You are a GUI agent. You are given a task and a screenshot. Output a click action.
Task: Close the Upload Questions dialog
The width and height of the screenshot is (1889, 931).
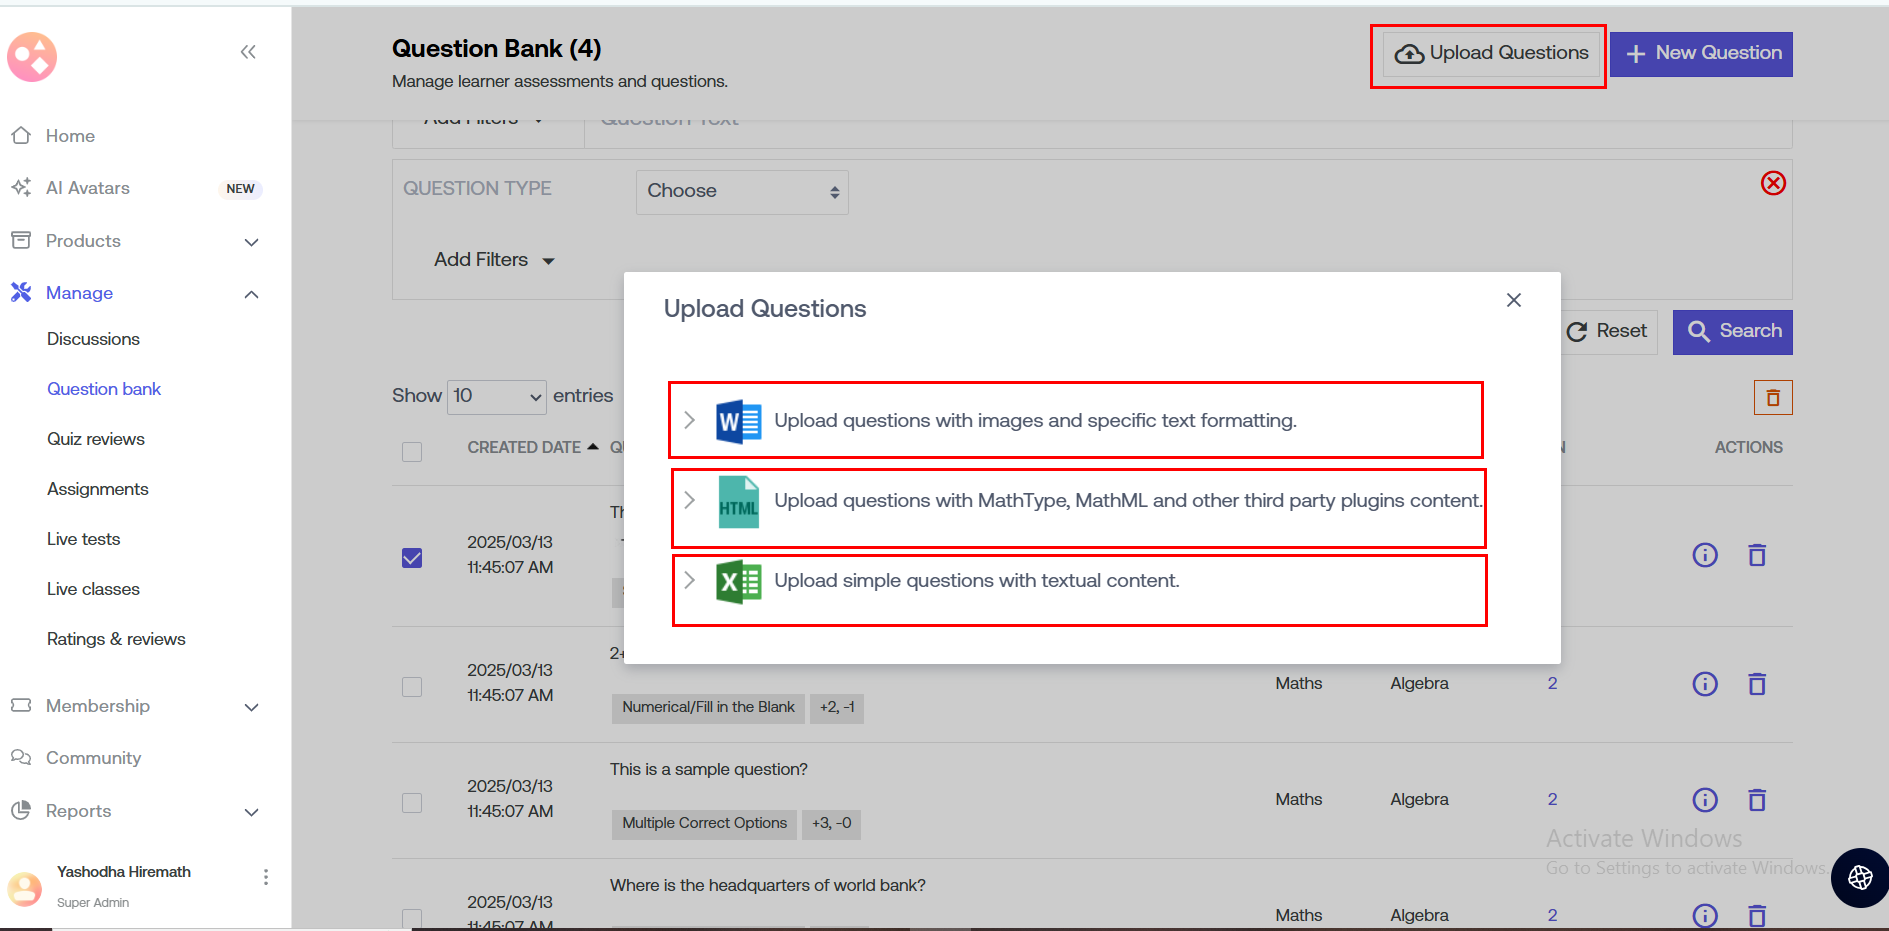pos(1513,300)
